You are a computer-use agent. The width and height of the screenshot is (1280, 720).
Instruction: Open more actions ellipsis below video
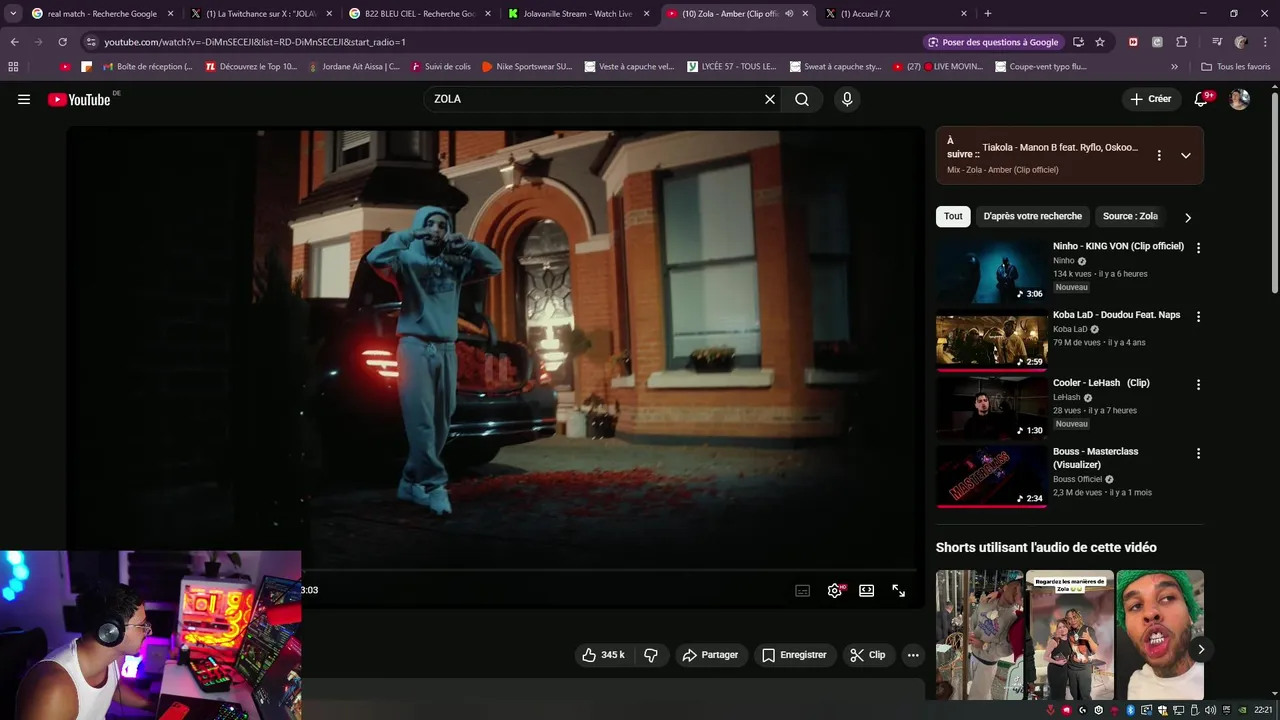pyautogui.click(x=913, y=655)
